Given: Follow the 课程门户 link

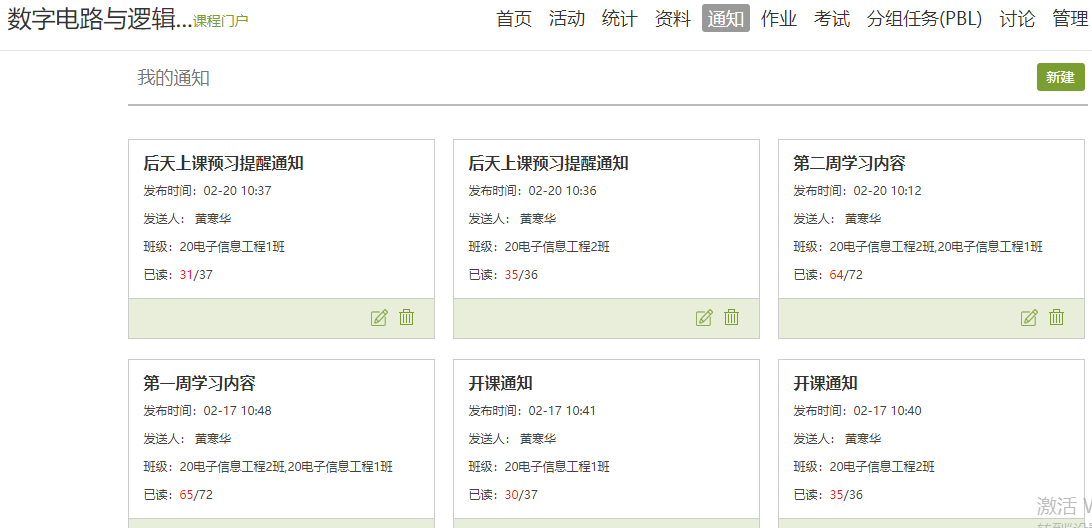Looking at the screenshot, I should [x=221, y=21].
